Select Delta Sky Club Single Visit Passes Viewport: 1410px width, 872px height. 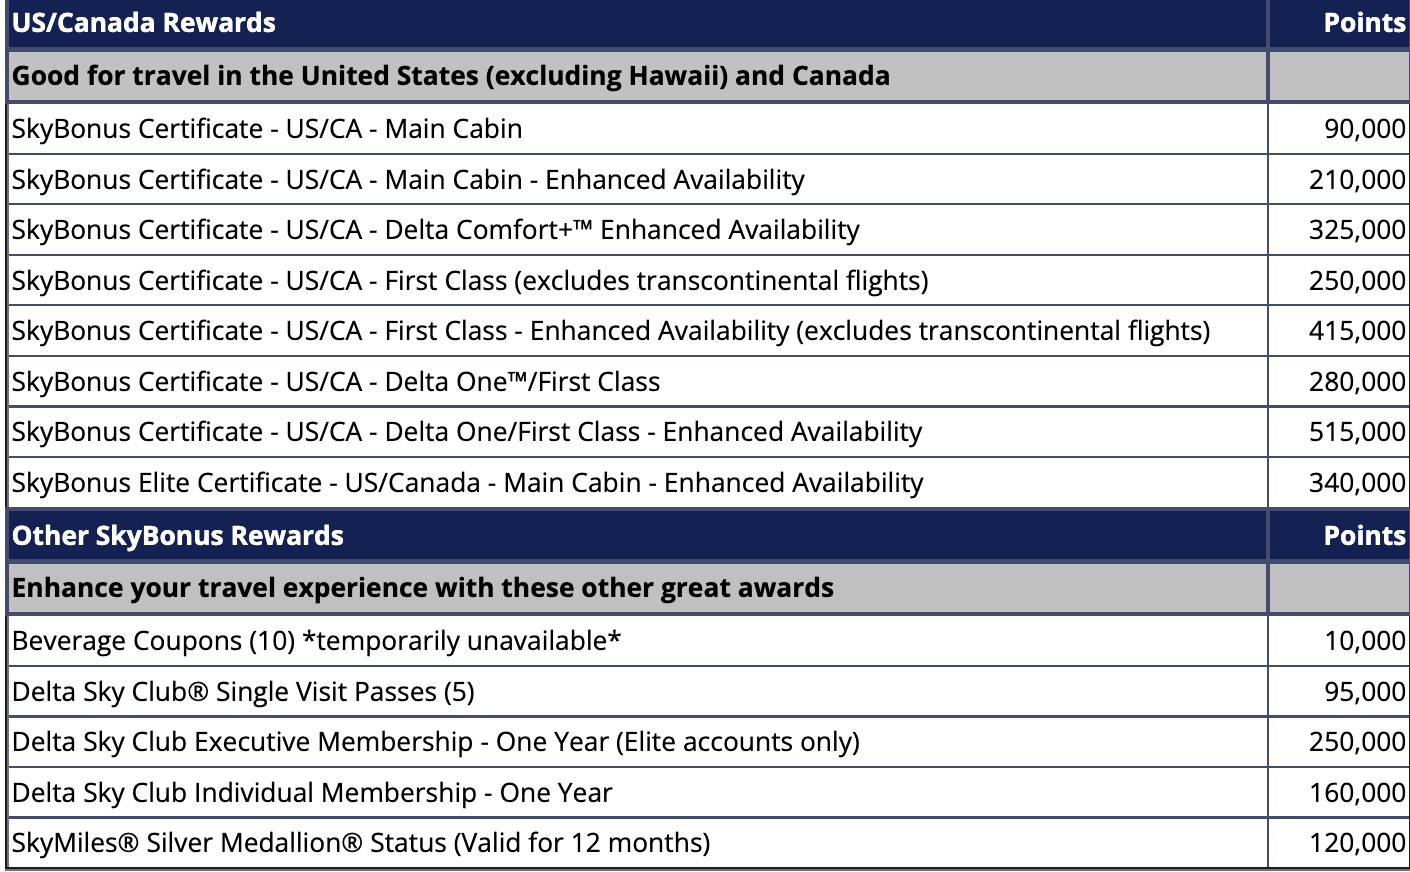pyautogui.click(x=243, y=692)
